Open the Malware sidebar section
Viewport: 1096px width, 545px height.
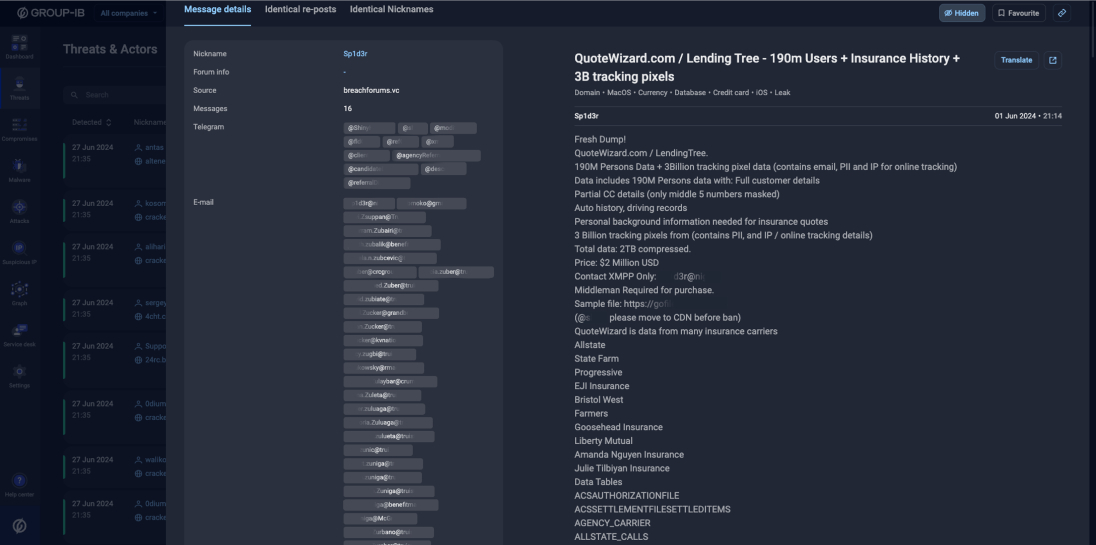coord(20,170)
